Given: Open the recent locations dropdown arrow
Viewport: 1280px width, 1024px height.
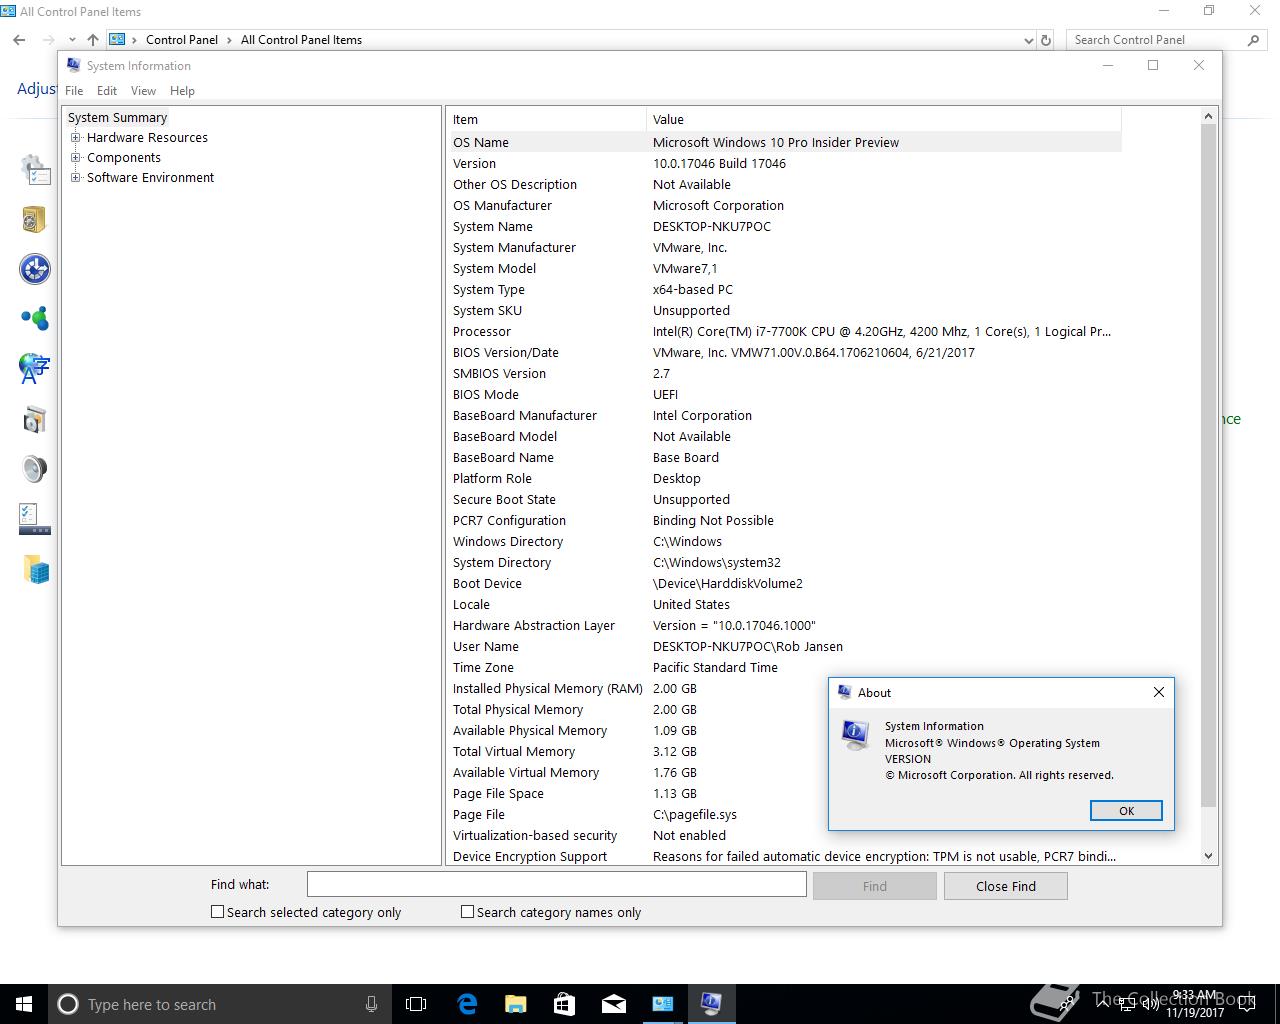Looking at the screenshot, I should pos(70,40).
